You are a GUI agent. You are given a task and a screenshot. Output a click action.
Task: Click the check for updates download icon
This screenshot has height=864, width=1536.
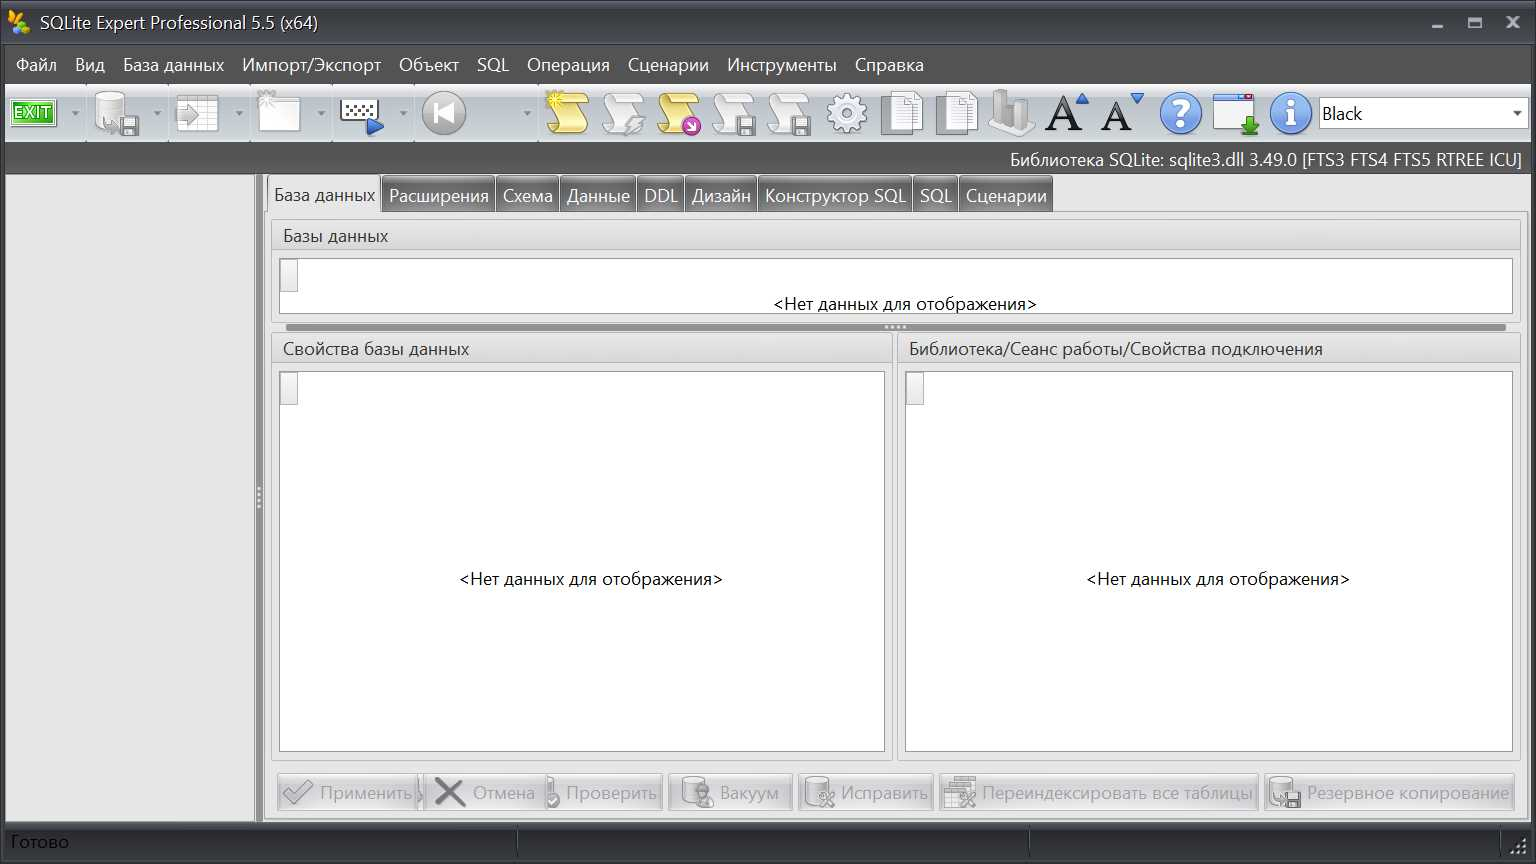coord(1235,113)
